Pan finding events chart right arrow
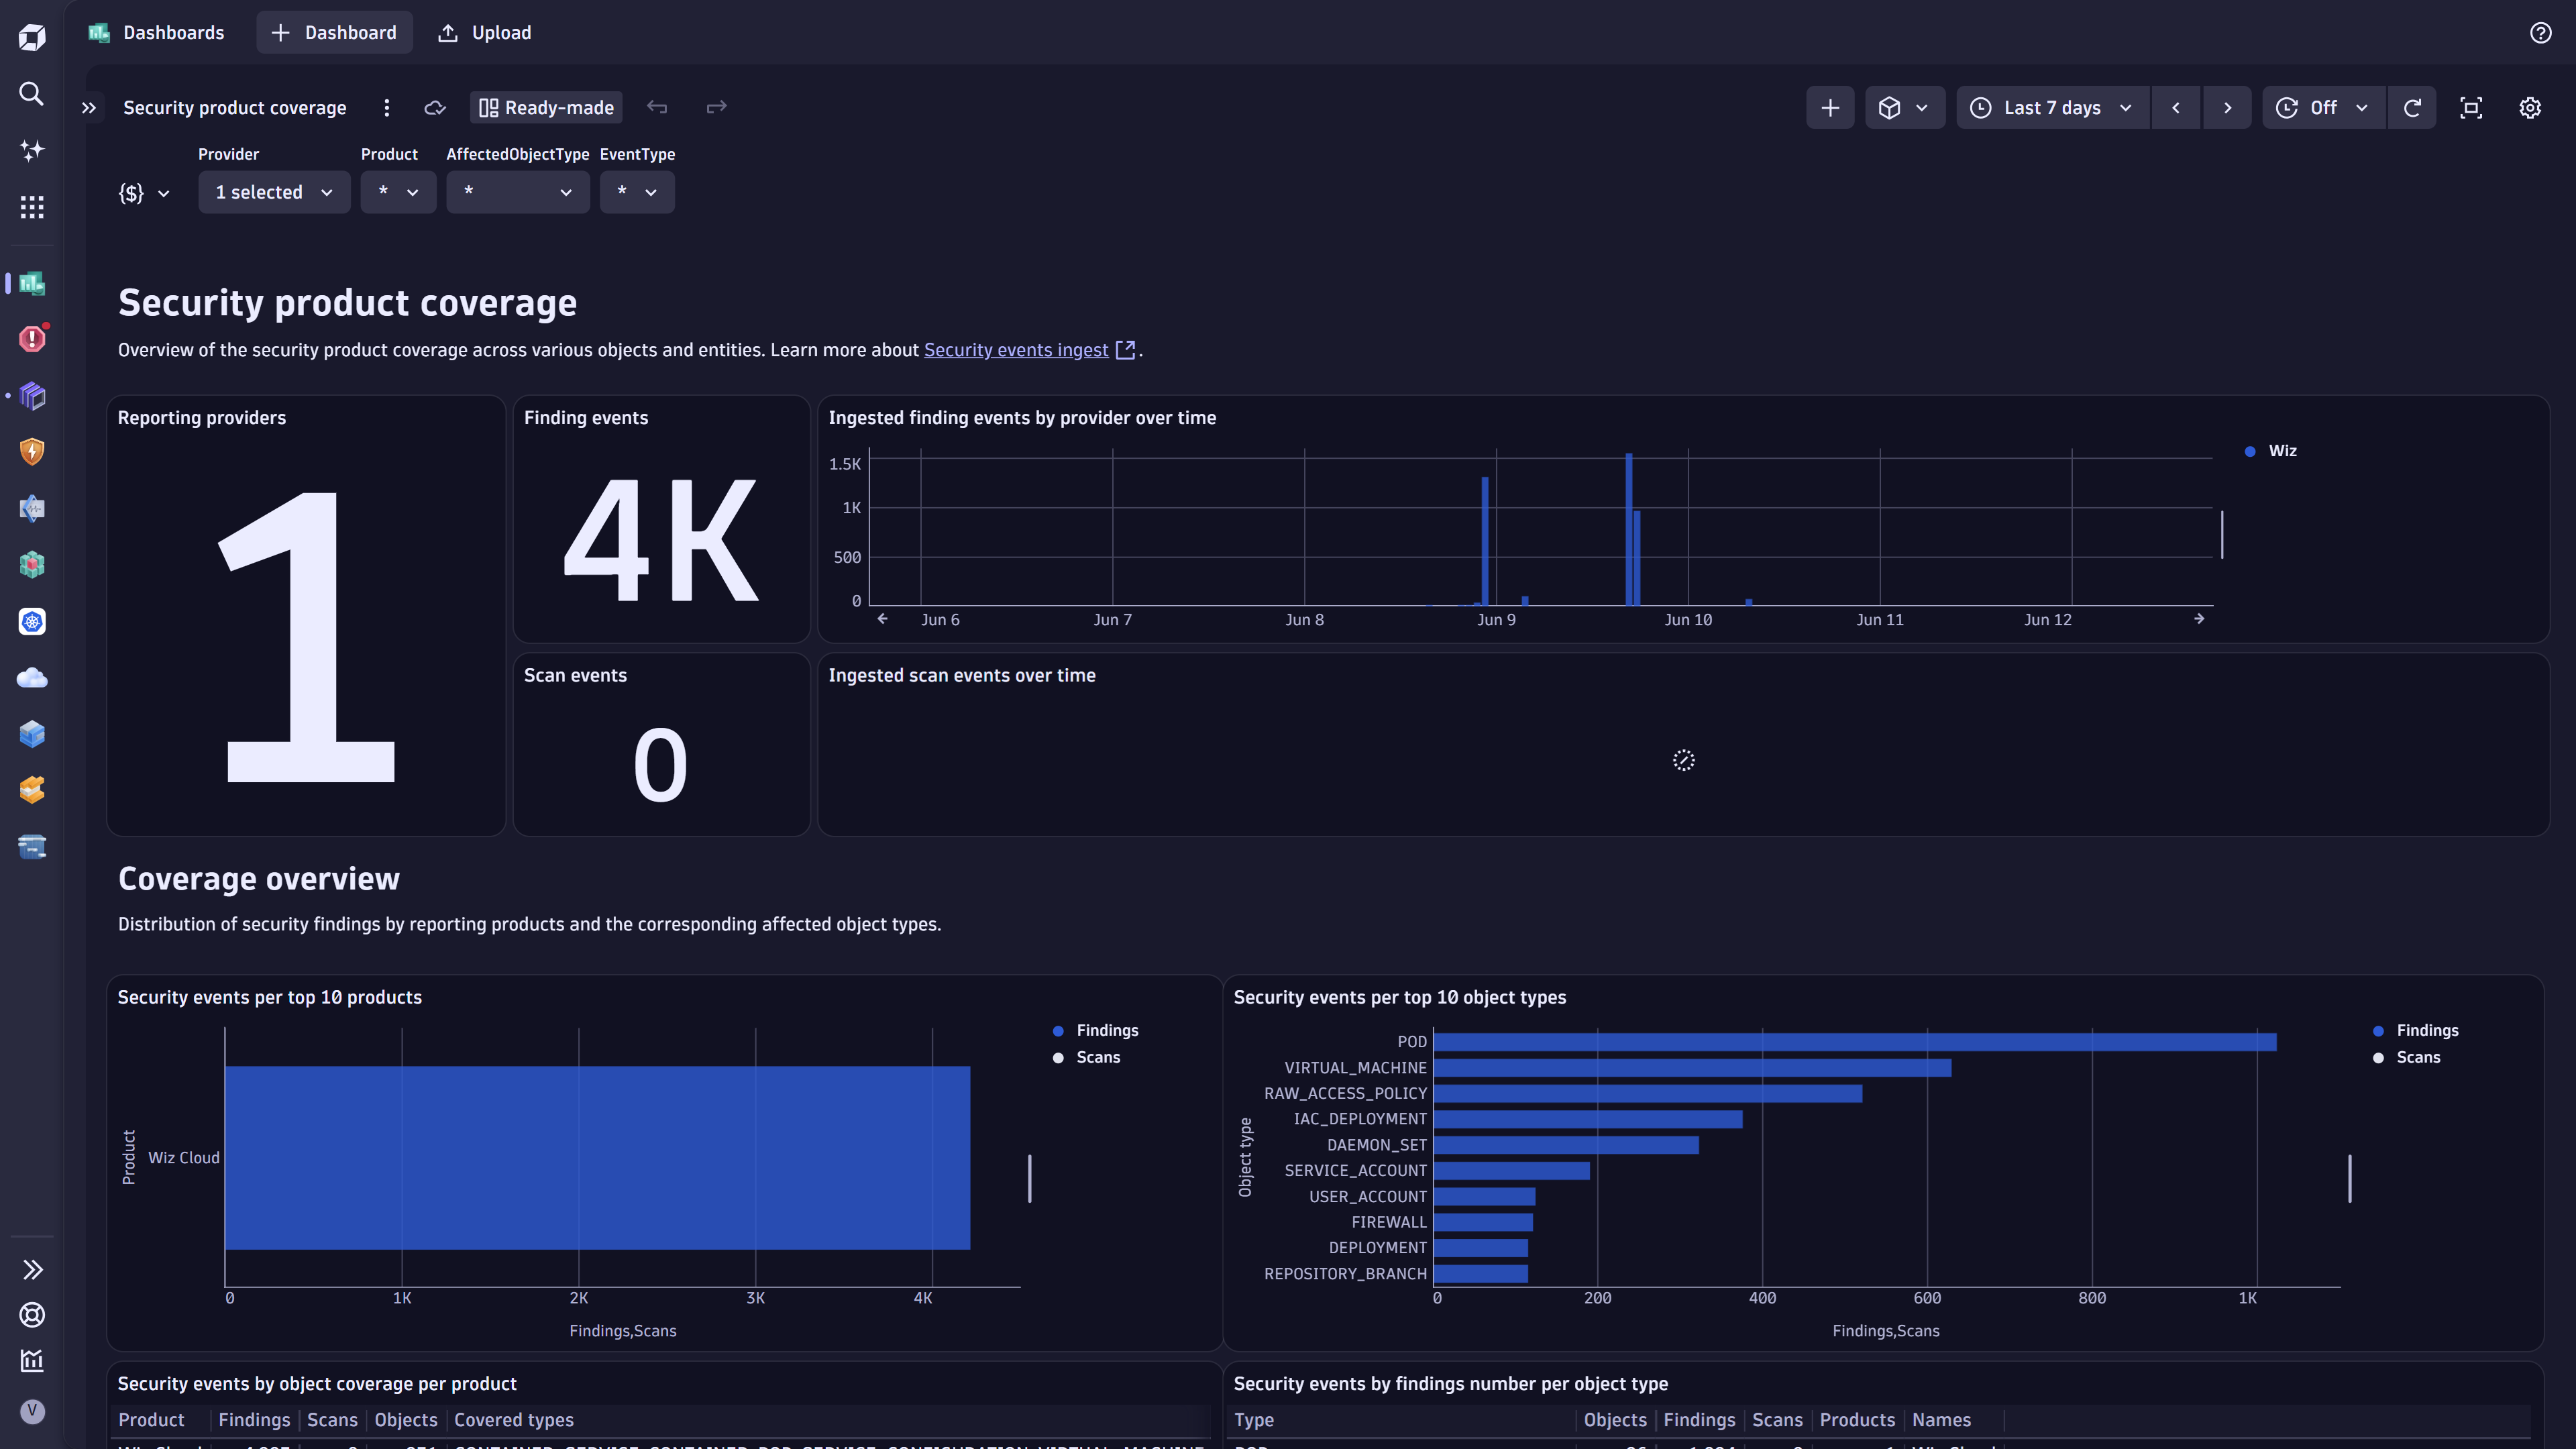This screenshot has width=2576, height=1449. point(2199,619)
